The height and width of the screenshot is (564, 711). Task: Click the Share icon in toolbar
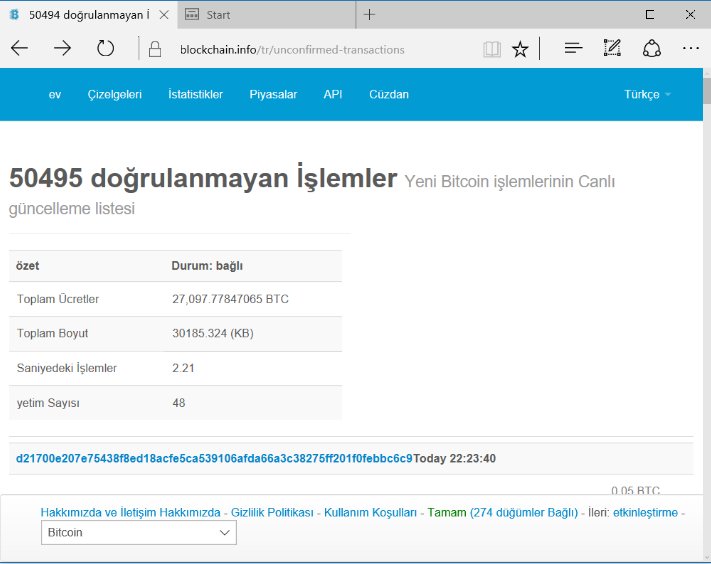(652, 48)
